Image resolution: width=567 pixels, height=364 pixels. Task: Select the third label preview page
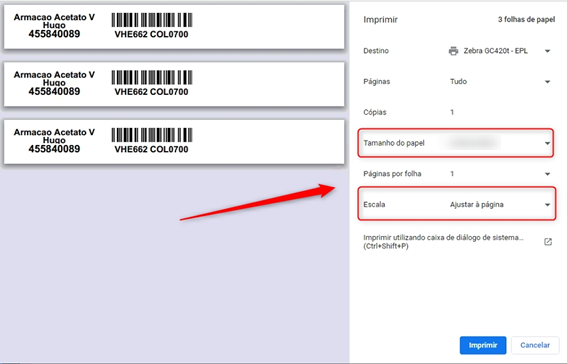(174, 142)
